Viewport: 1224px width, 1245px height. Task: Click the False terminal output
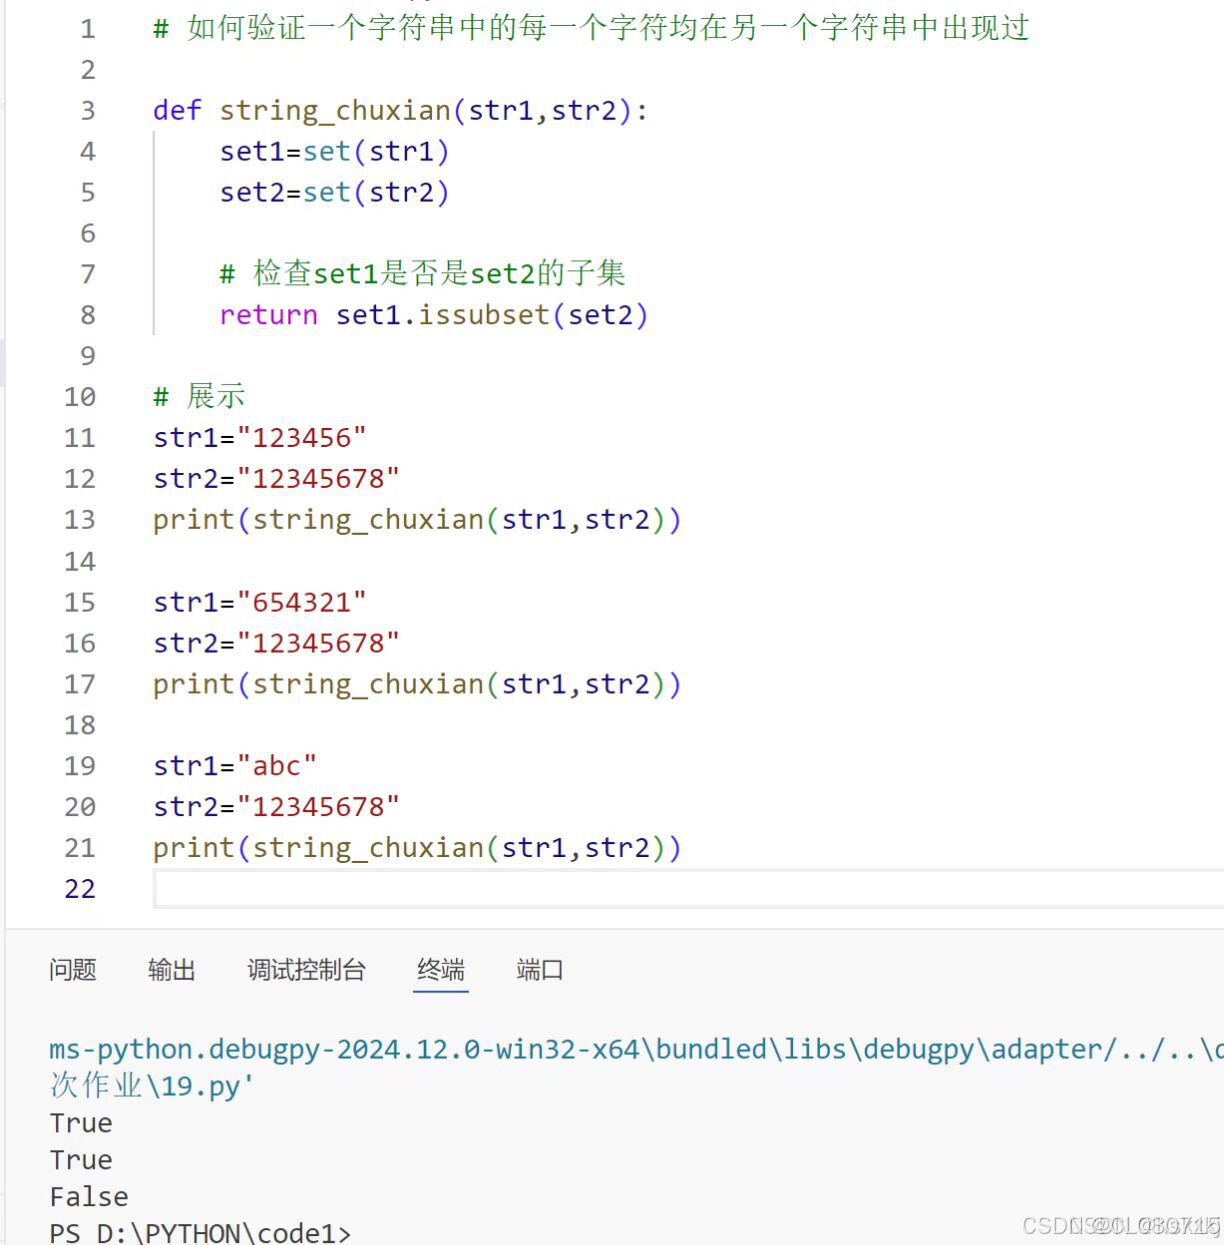pyautogui.click(x=89, y=1197)
